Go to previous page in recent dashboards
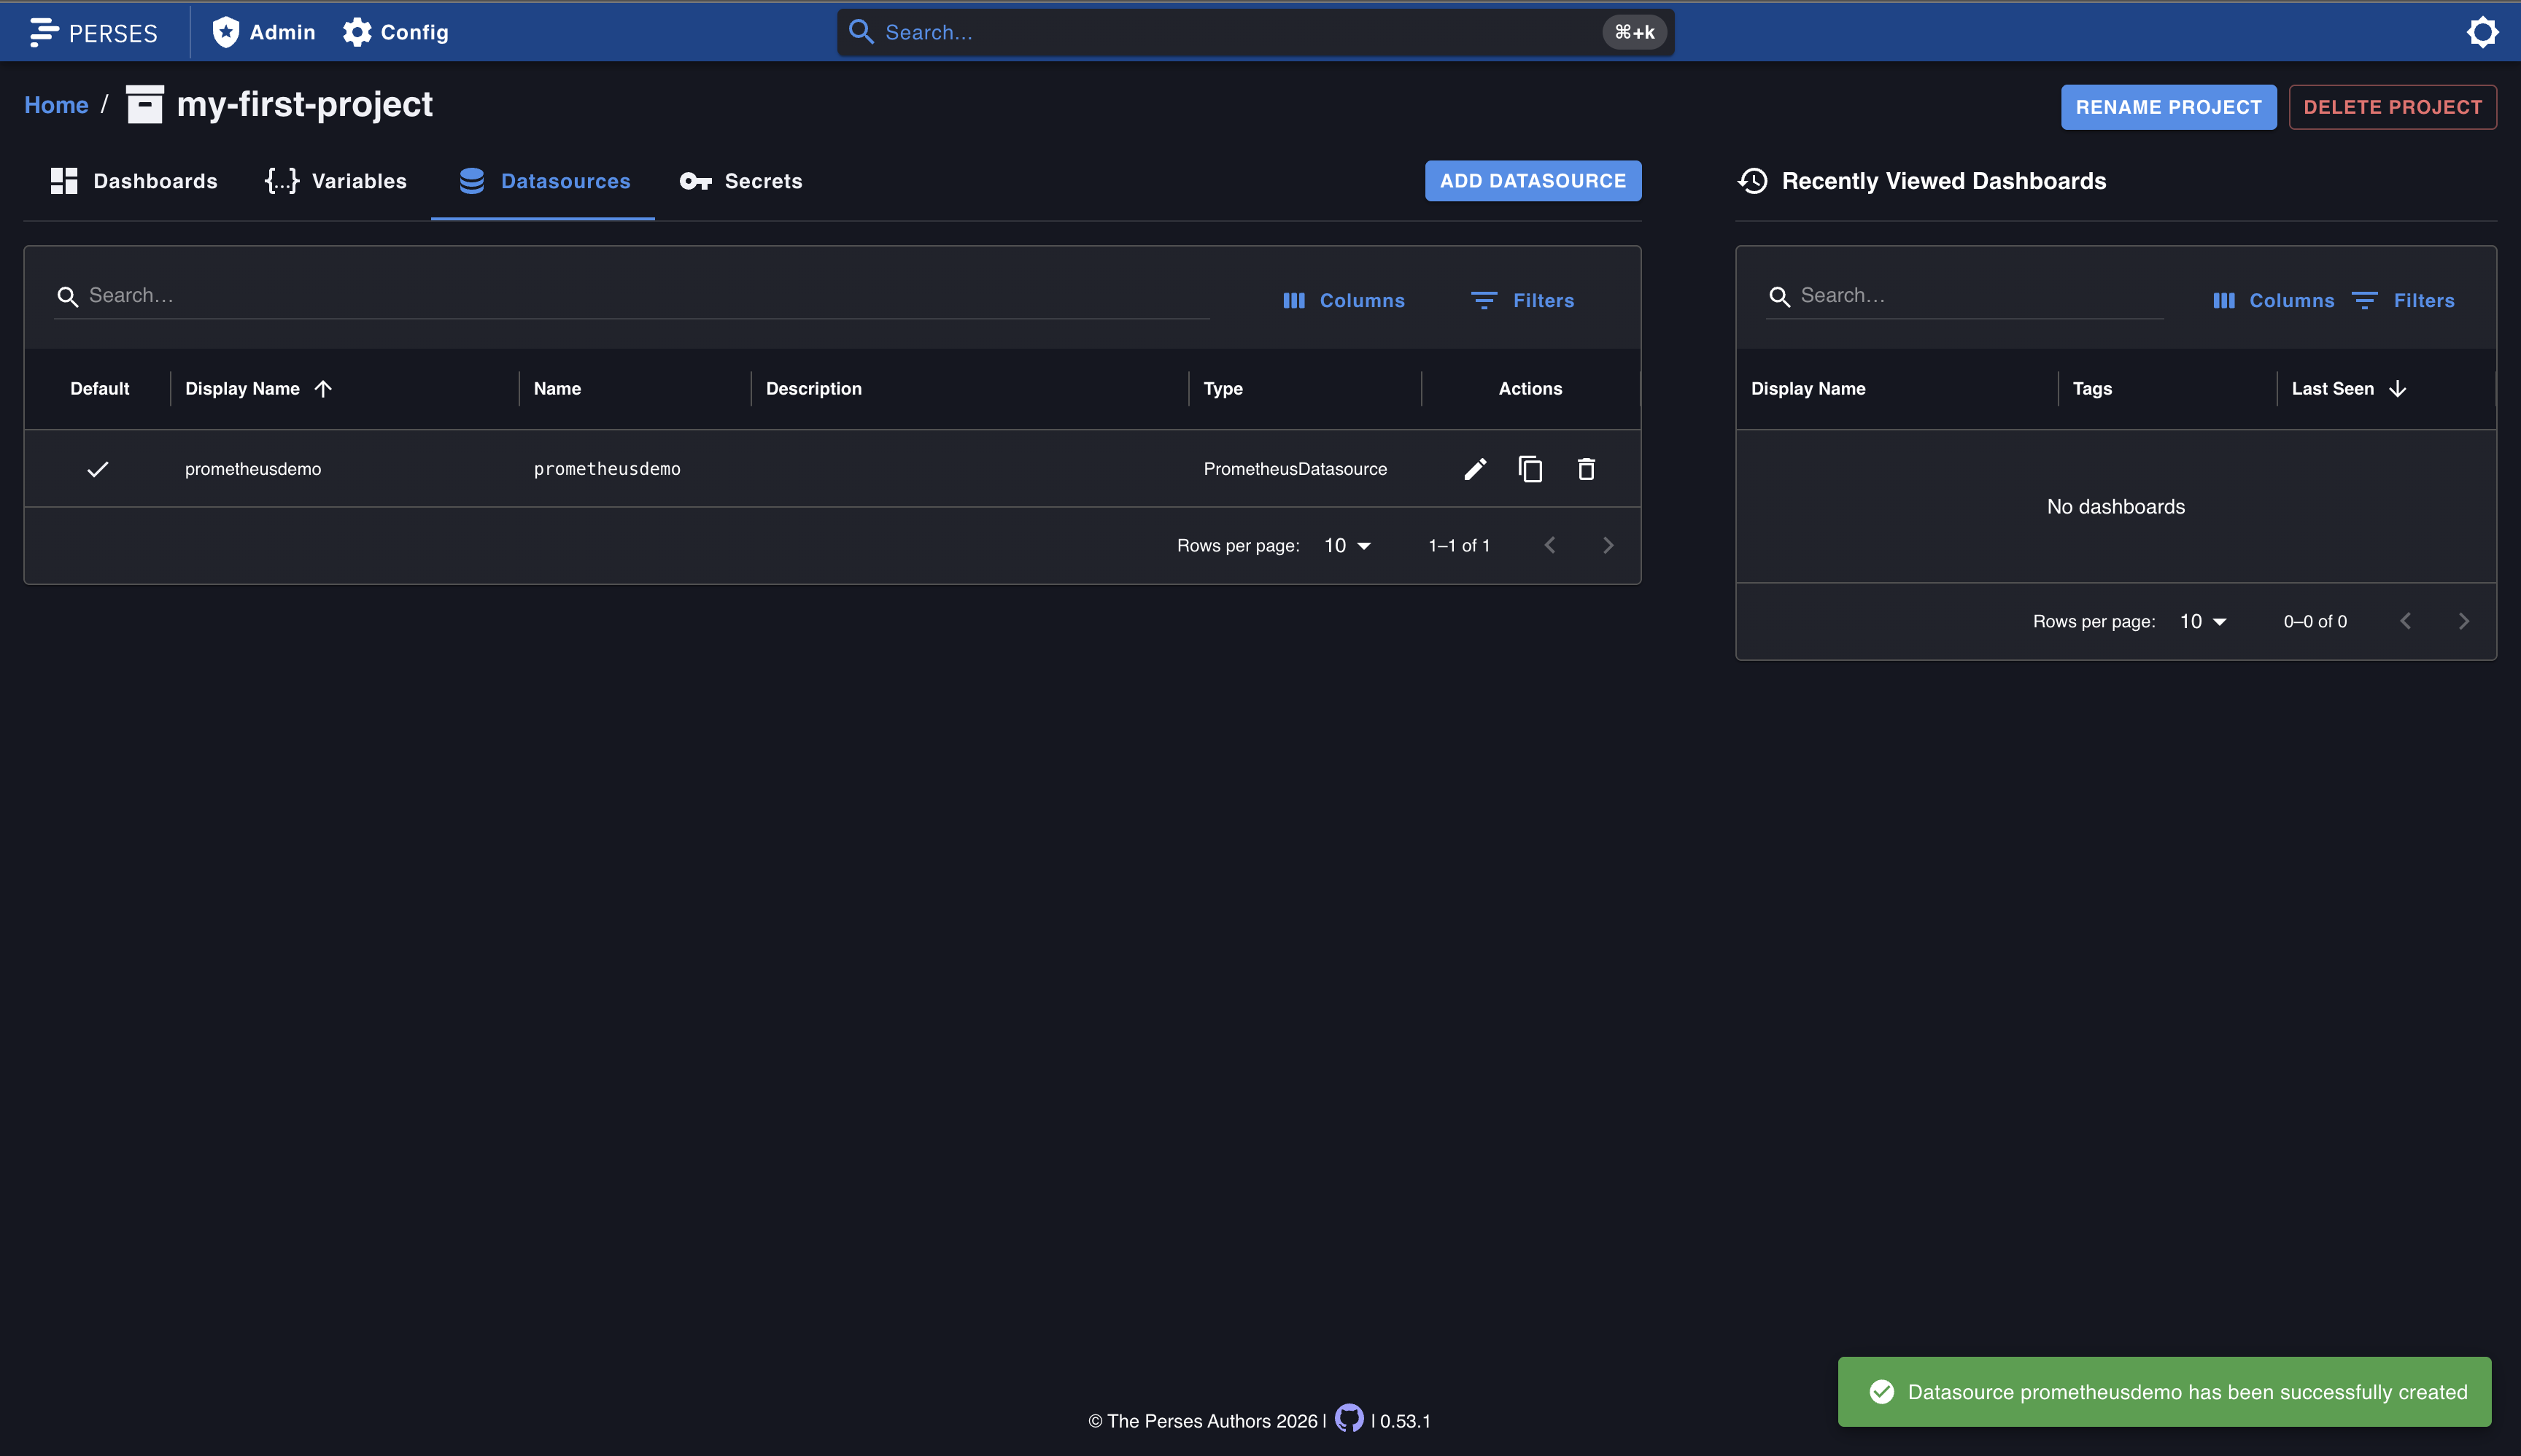 pyautogui.click(x=2405, y=622)
